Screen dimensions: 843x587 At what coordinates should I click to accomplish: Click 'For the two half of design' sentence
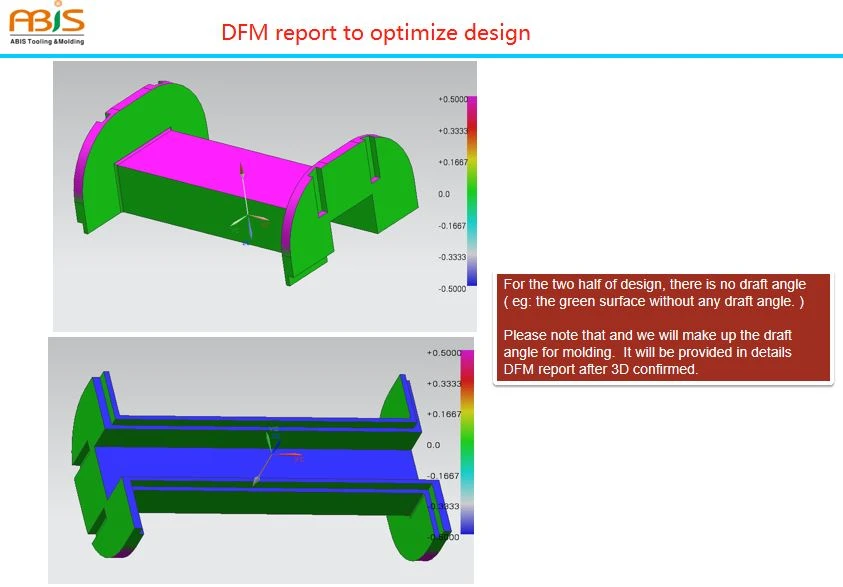(x=654, y=284)
